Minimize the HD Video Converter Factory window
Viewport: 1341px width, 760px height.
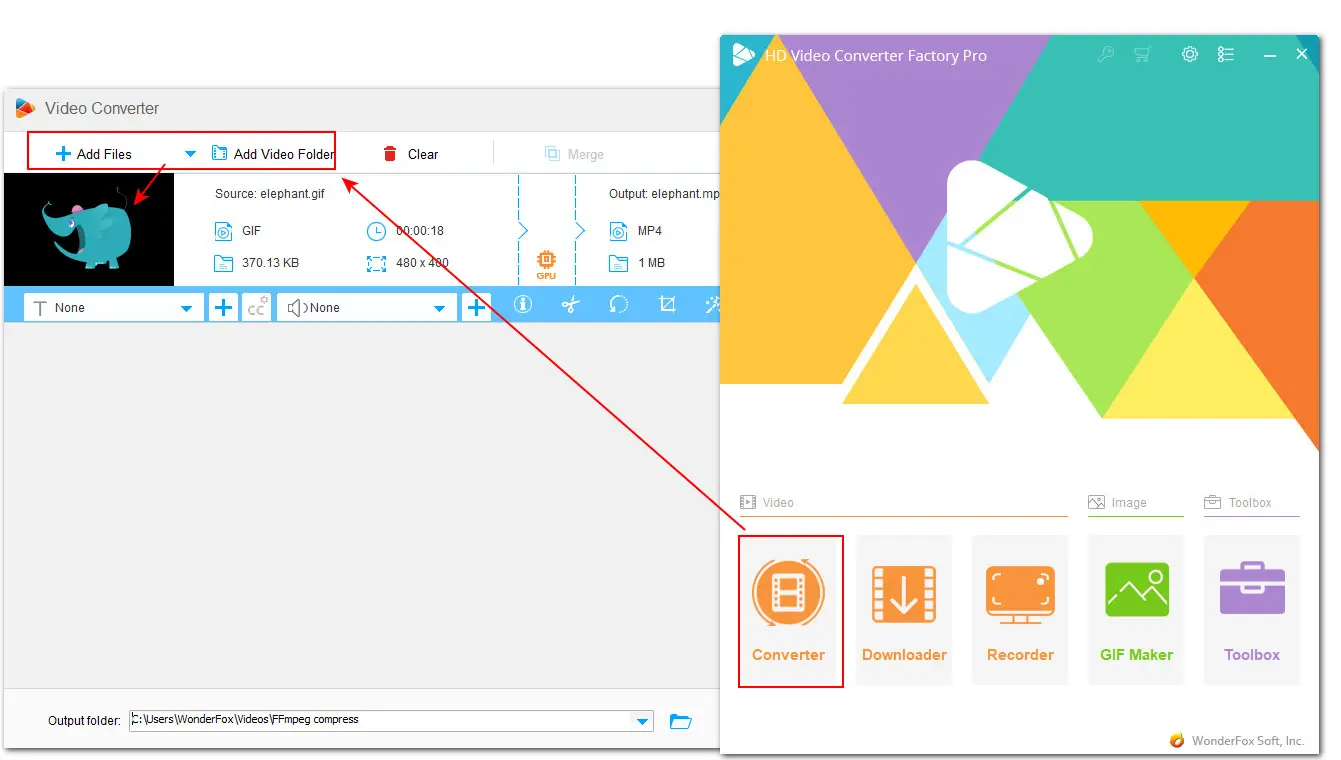coord(1269,55)
